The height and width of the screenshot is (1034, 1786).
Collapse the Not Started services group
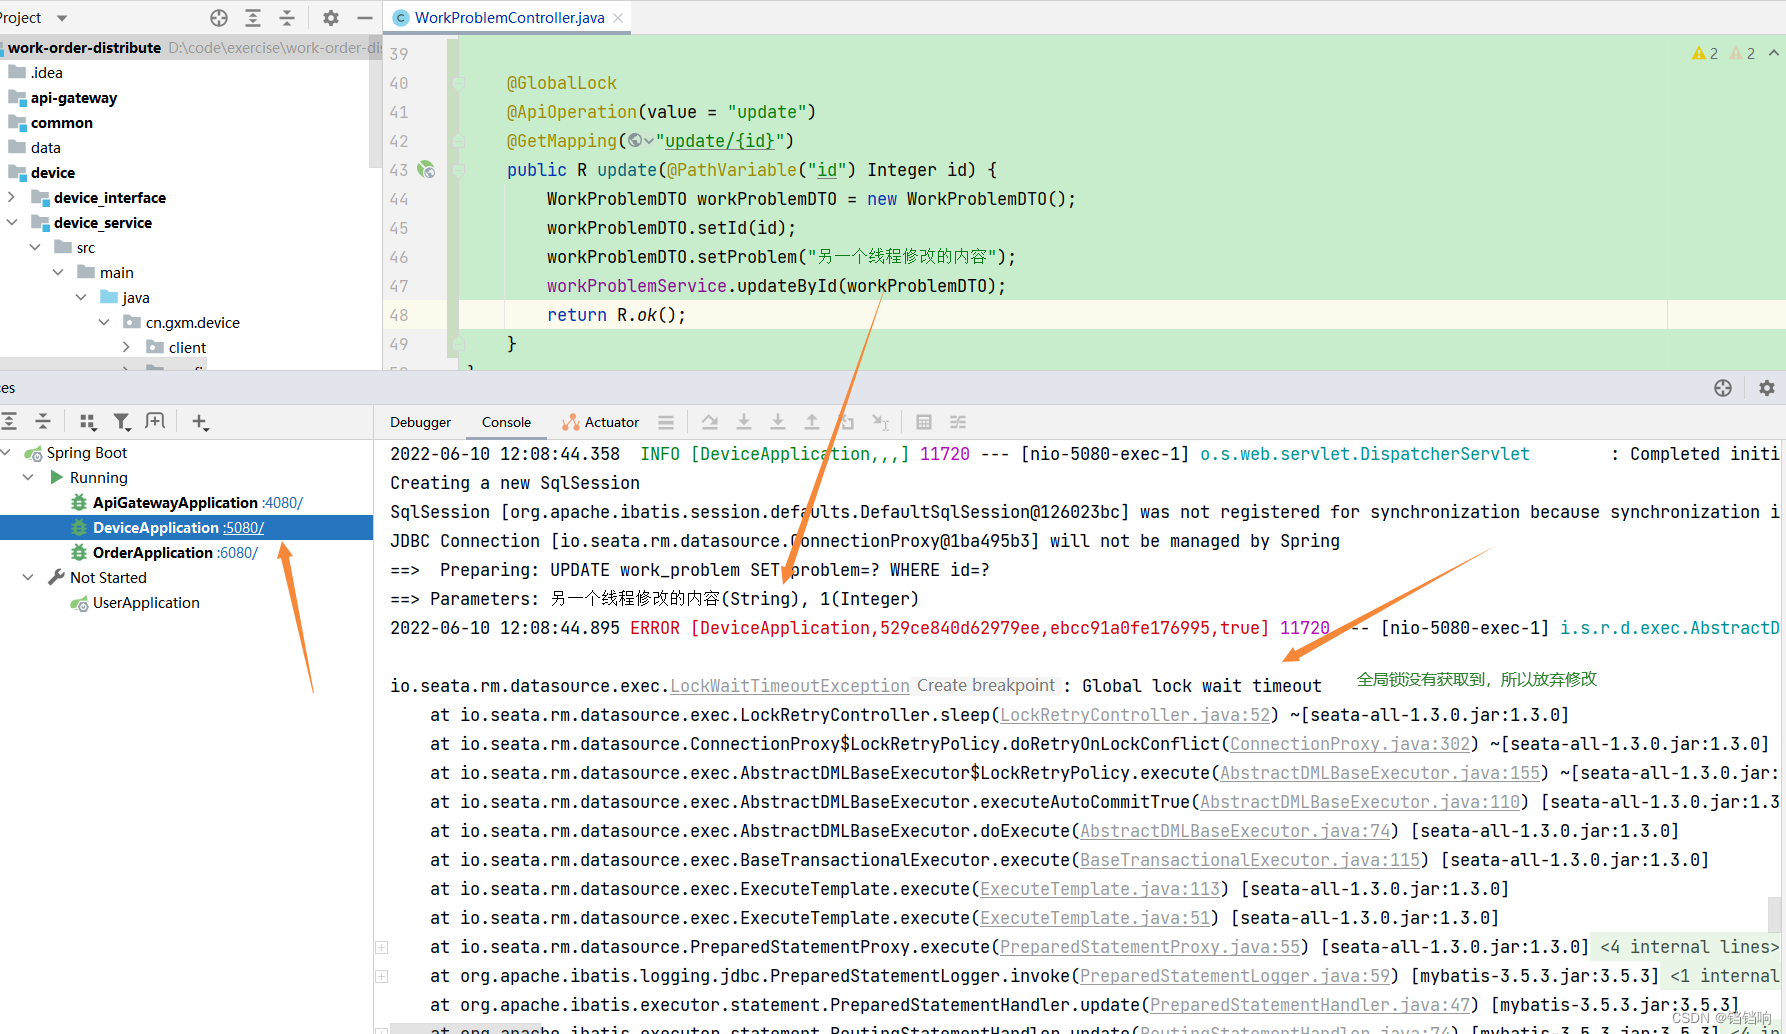28,577
